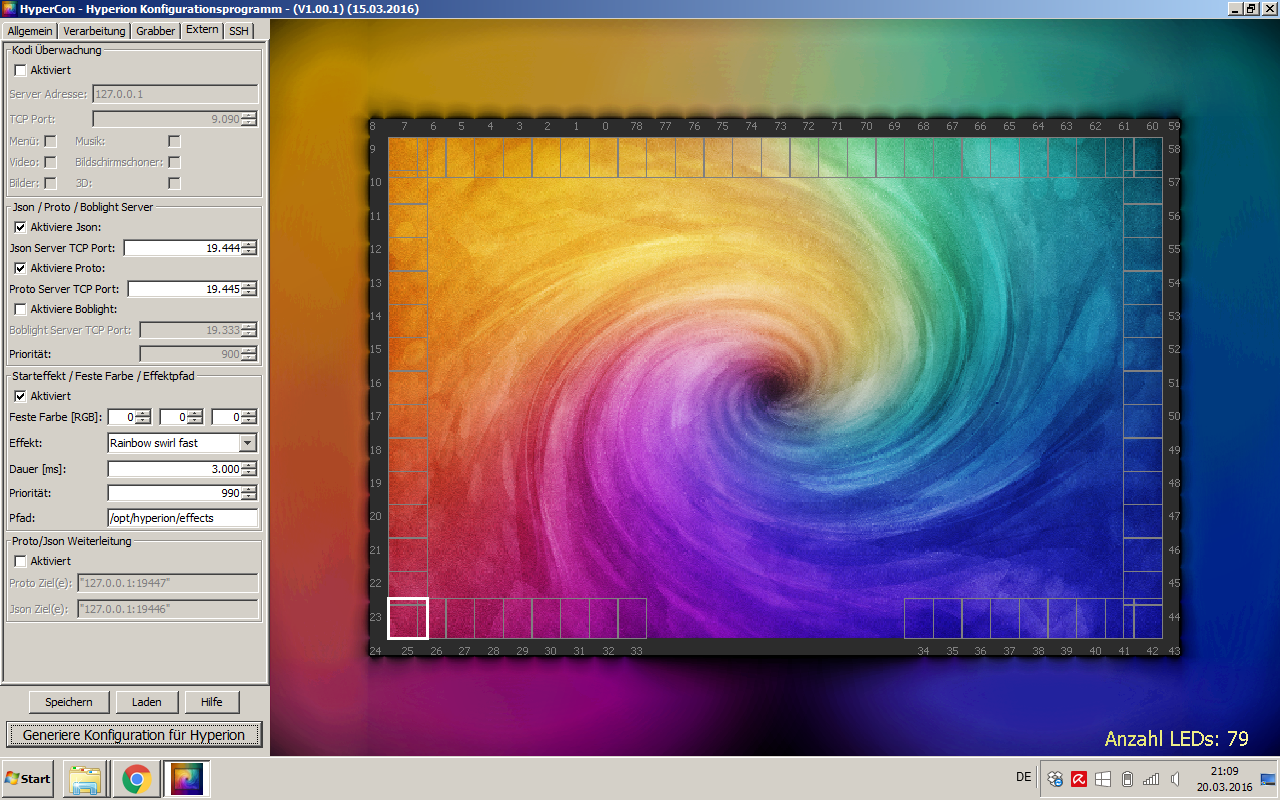1280x800 pixels.
Task: Click the network signal tray icon
Action: pos(1151,779)
